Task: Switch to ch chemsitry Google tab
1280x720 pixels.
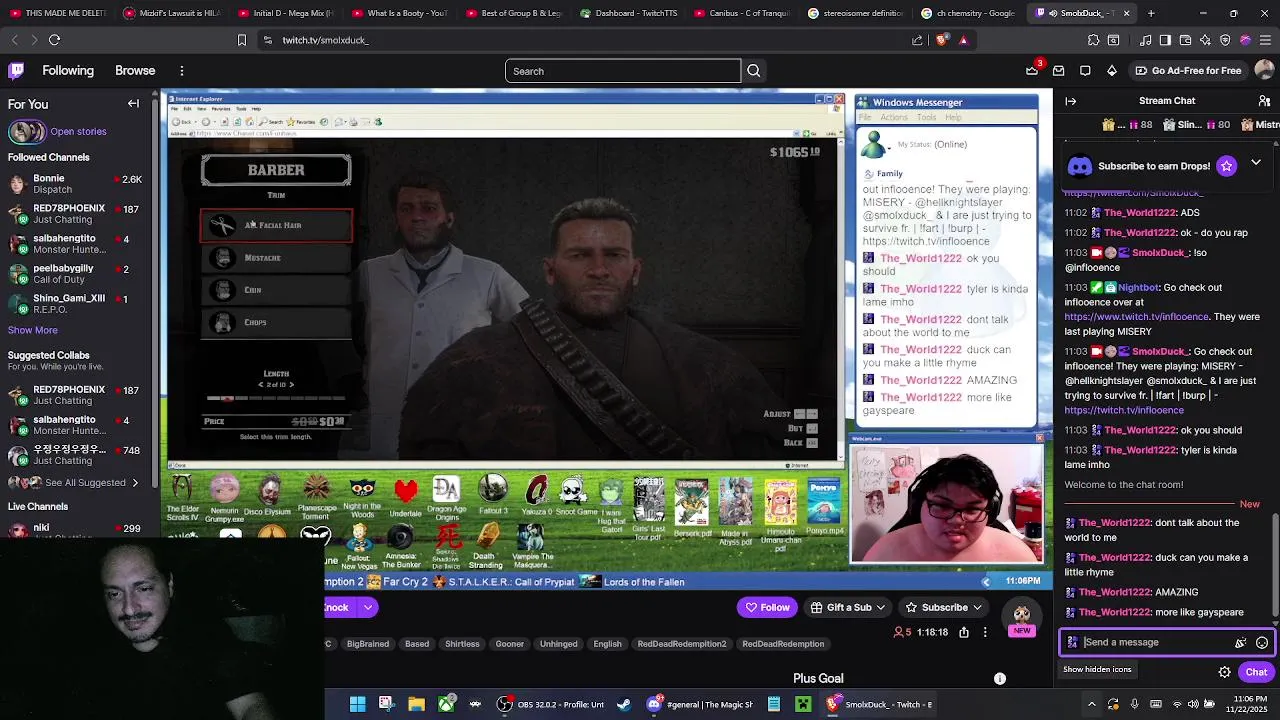Action: [x=969, y=13]
